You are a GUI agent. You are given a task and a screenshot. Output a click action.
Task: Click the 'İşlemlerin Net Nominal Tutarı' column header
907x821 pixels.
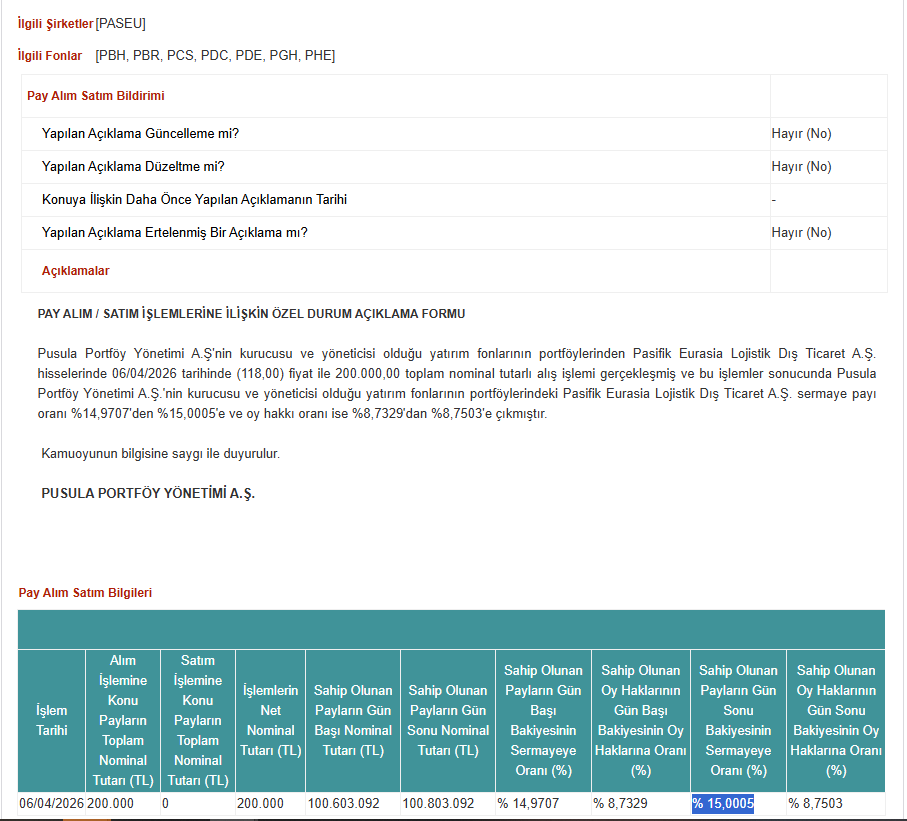(271, 720)
